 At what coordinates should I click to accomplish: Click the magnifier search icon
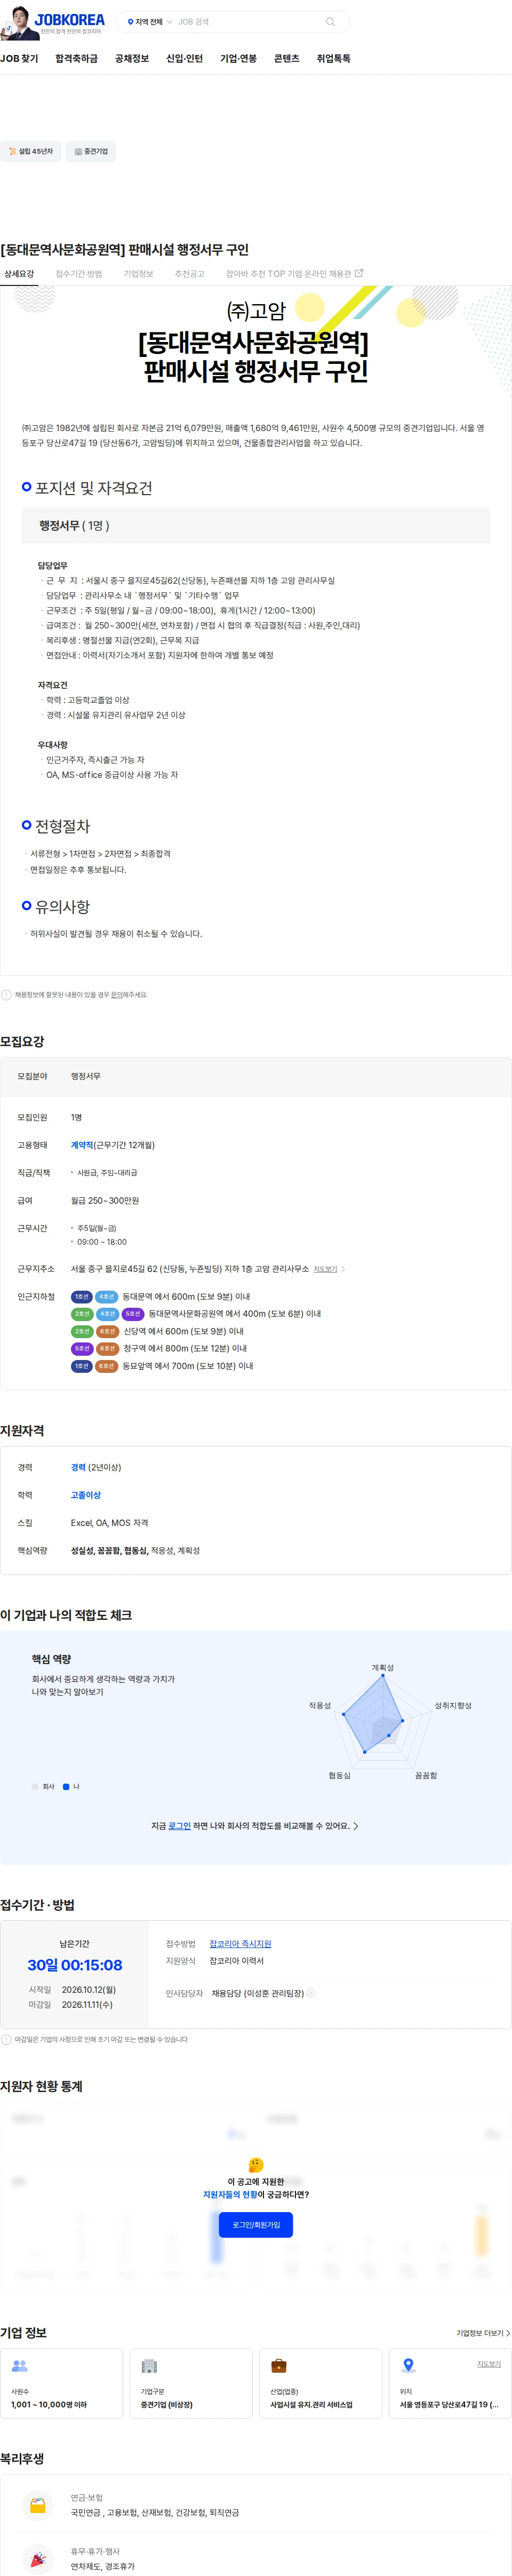click(x=330, y=22)
